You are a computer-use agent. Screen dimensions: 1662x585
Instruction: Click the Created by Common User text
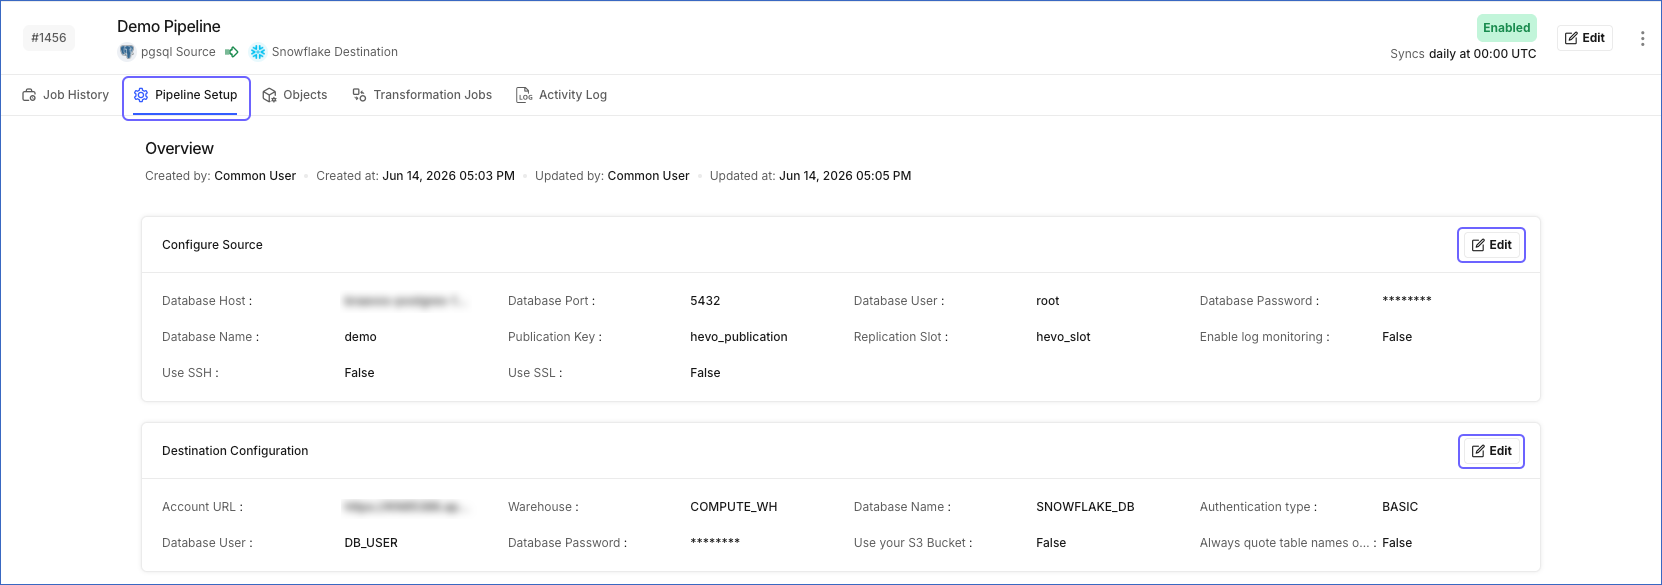[x=220, y=176]
